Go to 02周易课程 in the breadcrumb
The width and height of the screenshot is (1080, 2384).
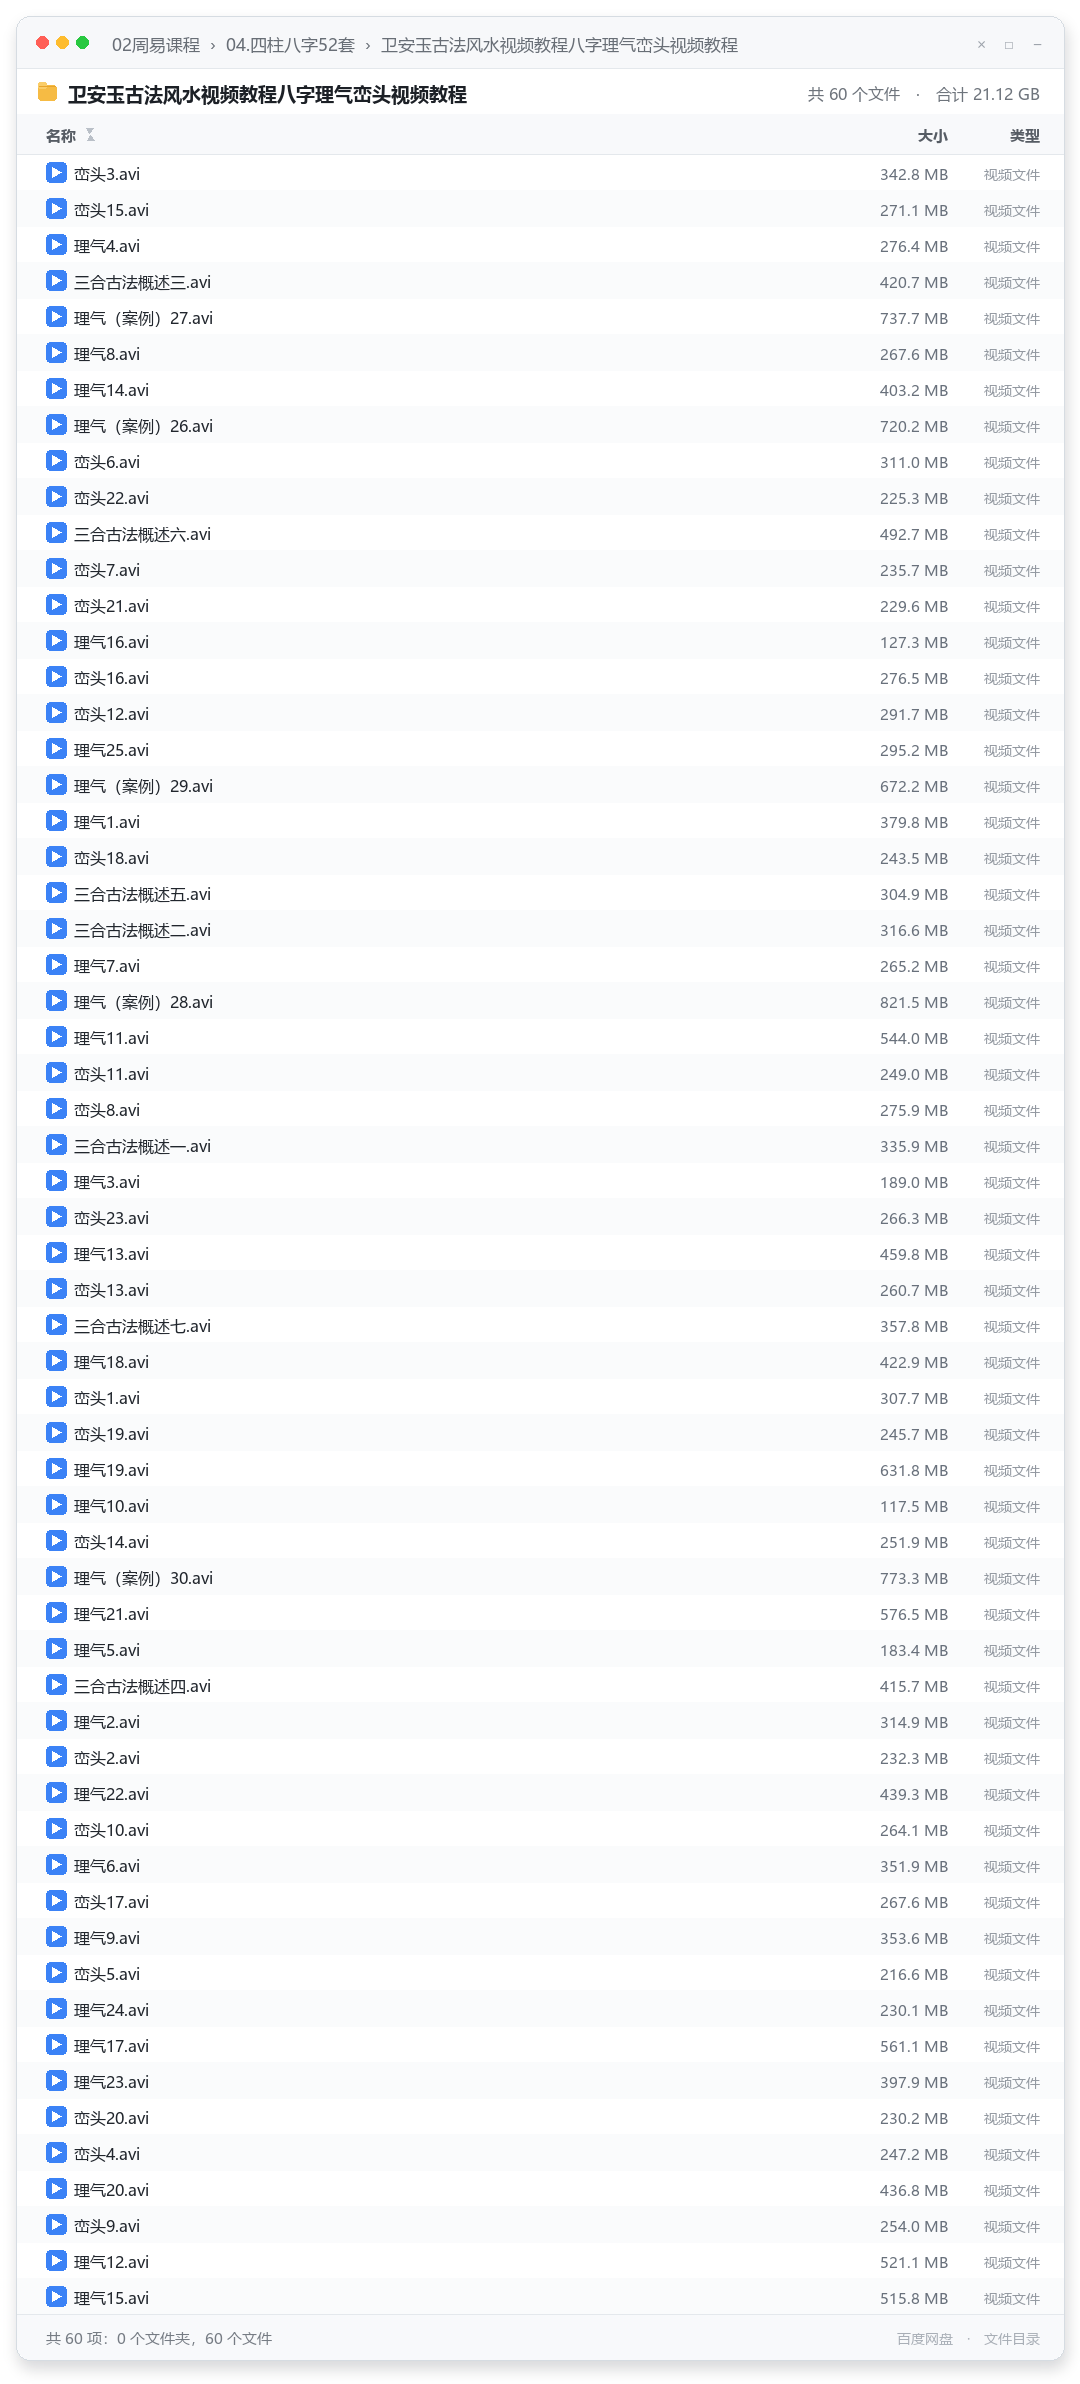(x=156, y=45)
